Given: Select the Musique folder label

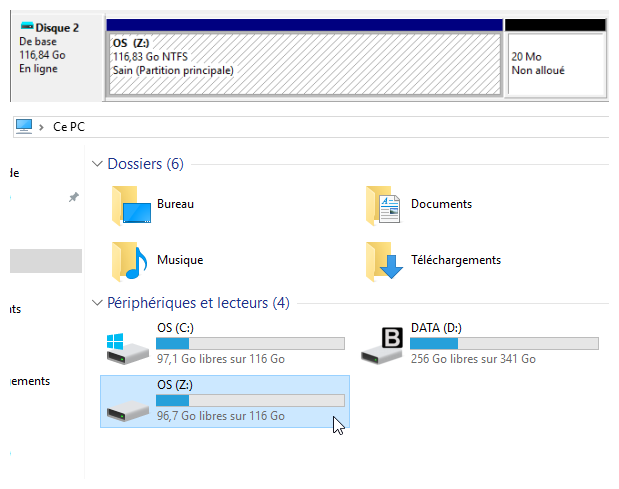Looking at the screenshot, I should coord(180,260).
